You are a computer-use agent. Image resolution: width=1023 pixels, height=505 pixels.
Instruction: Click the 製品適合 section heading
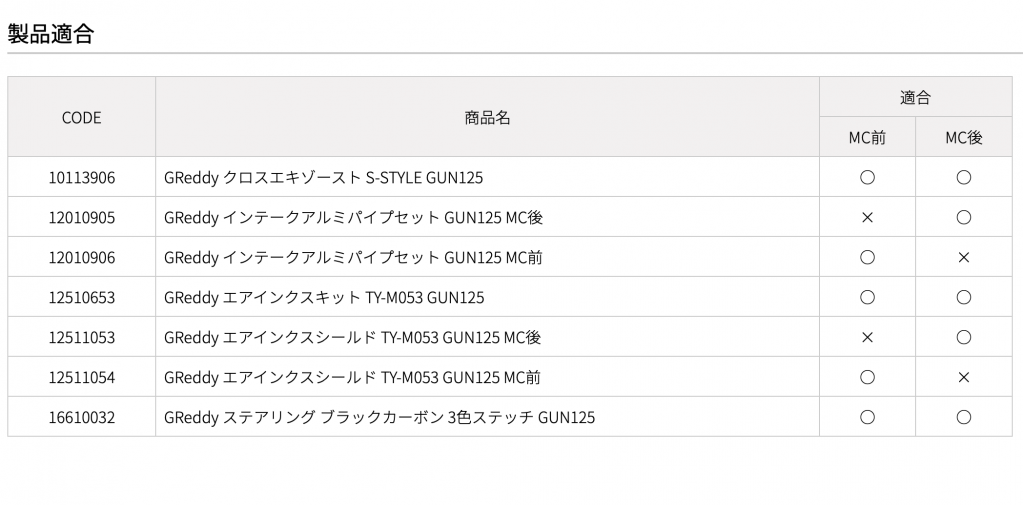pyautogui.click(x=51, y=33)
